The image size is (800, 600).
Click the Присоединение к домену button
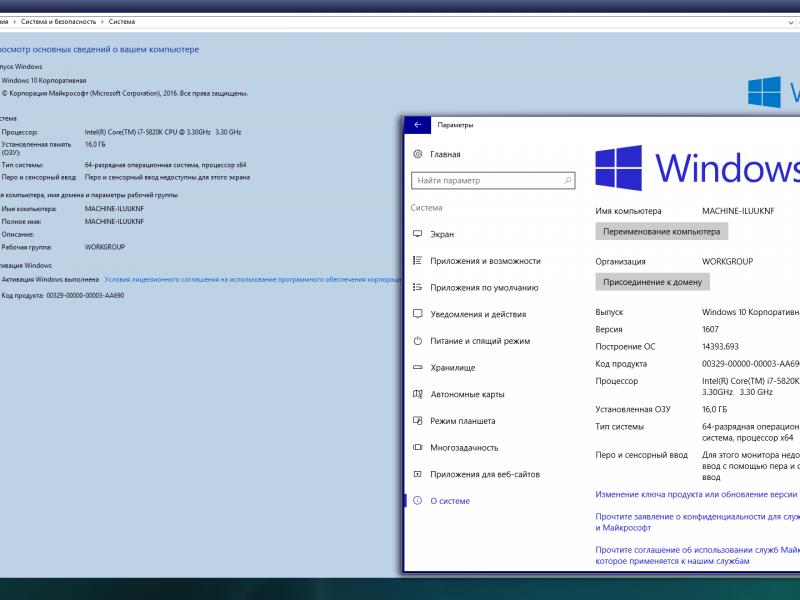[x=652, y=282]
